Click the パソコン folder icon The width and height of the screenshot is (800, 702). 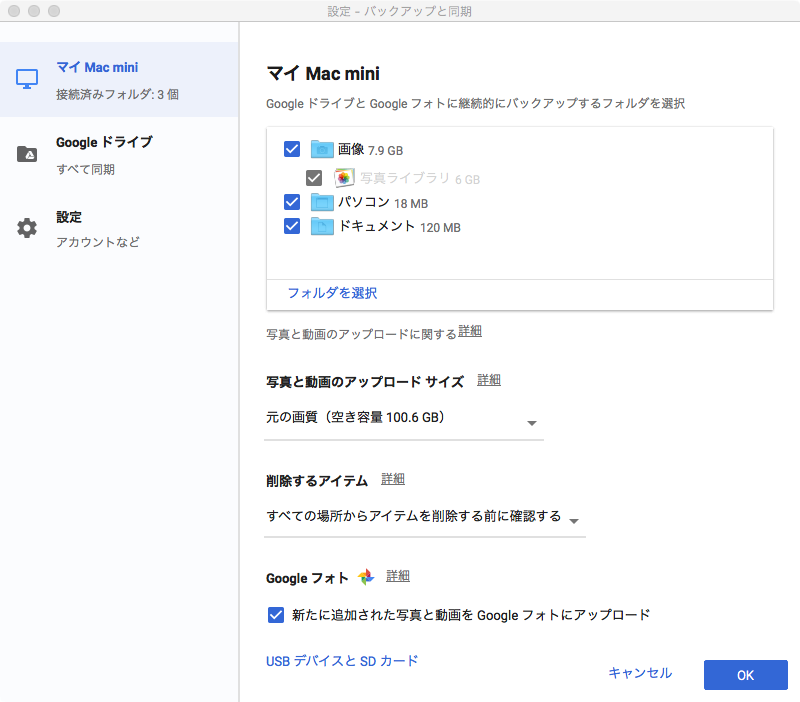pos(321,203)
